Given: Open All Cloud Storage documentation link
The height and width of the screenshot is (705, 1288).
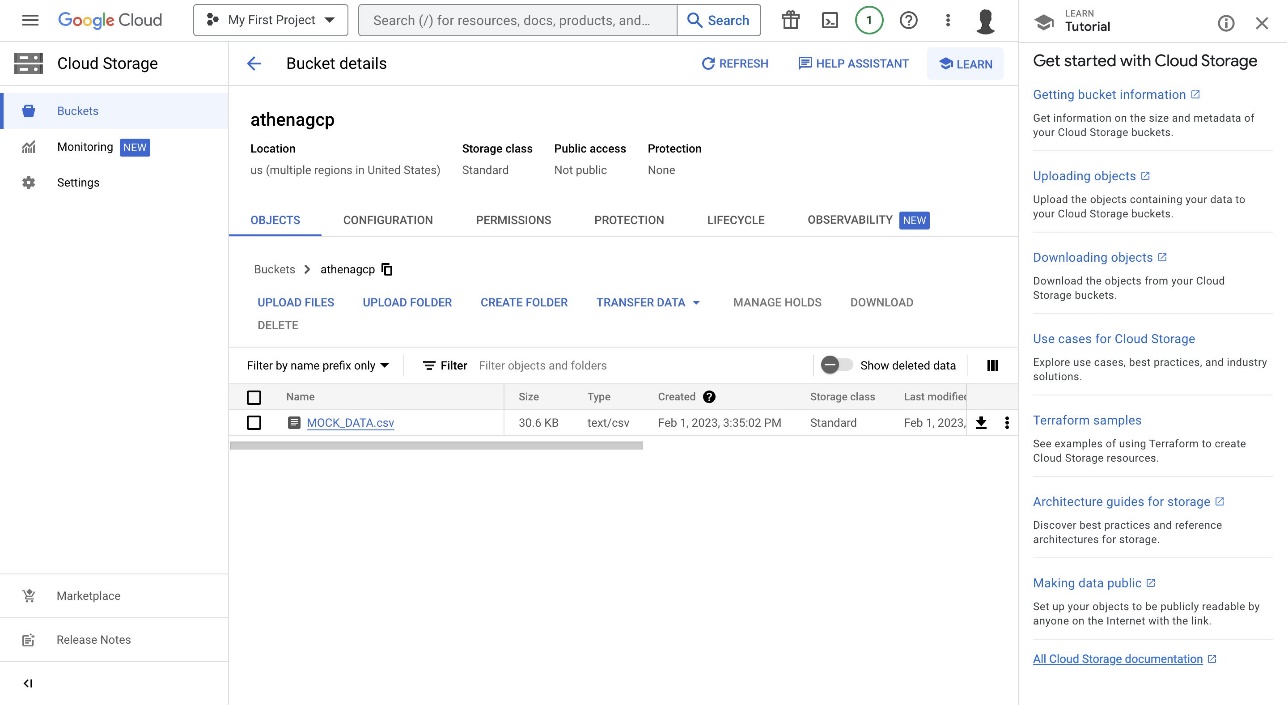Looking at the screenshot, I should 1125,659.
